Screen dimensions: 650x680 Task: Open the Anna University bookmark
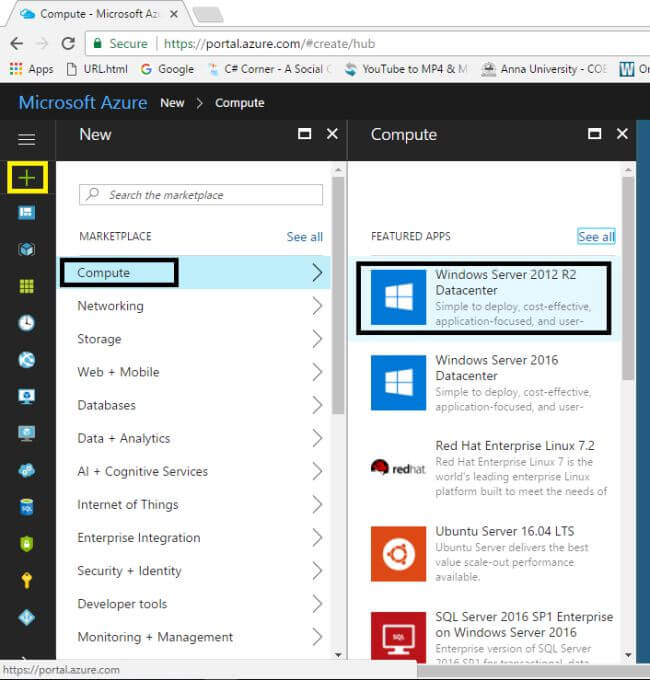(545, 69)
